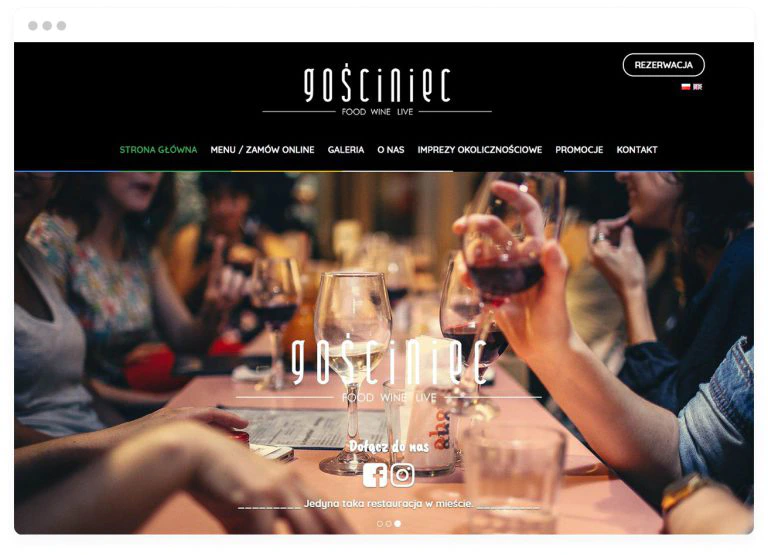Select the third slider pagination dot

[x=398, y=524]
